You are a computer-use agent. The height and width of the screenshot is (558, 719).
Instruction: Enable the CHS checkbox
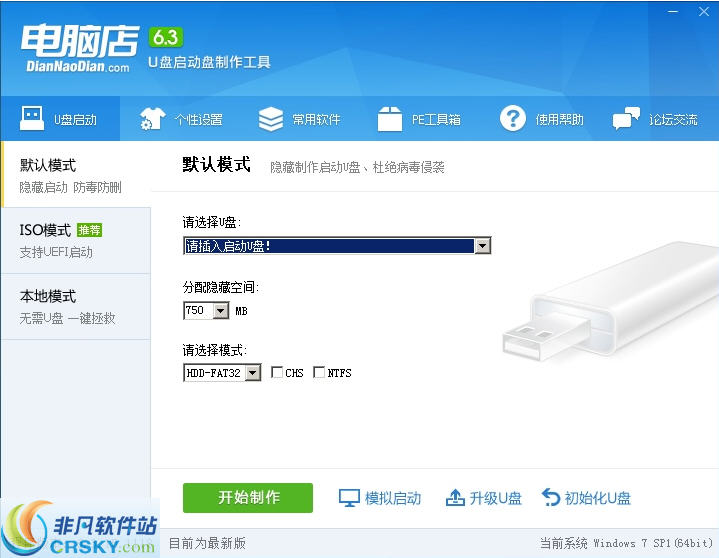277,373
